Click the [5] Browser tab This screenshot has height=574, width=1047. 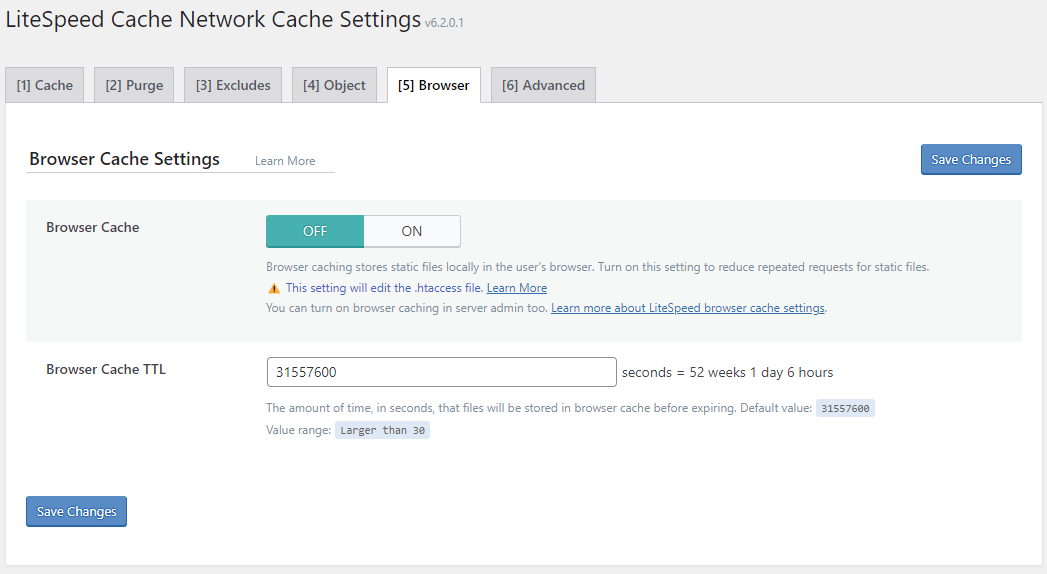coord(434,85)
